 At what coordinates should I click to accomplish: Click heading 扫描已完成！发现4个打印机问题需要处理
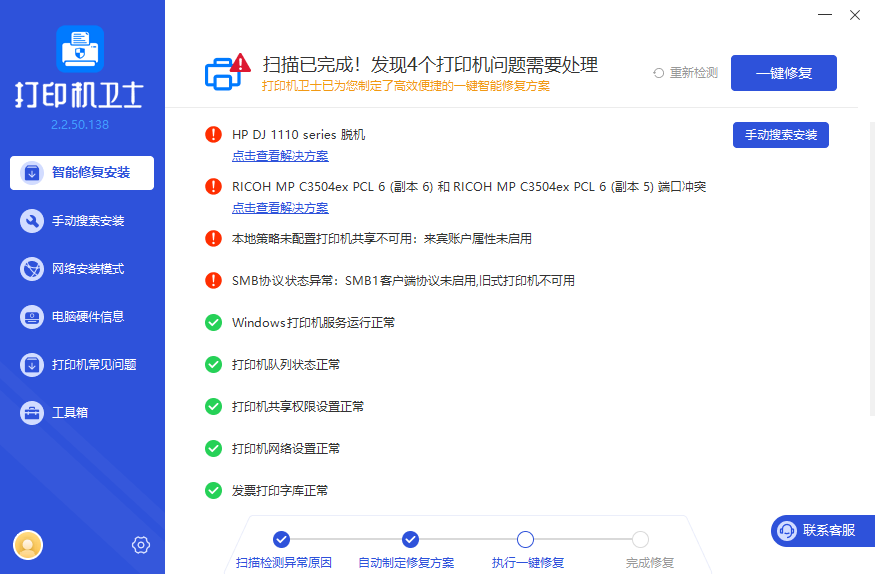coord(430,65)
